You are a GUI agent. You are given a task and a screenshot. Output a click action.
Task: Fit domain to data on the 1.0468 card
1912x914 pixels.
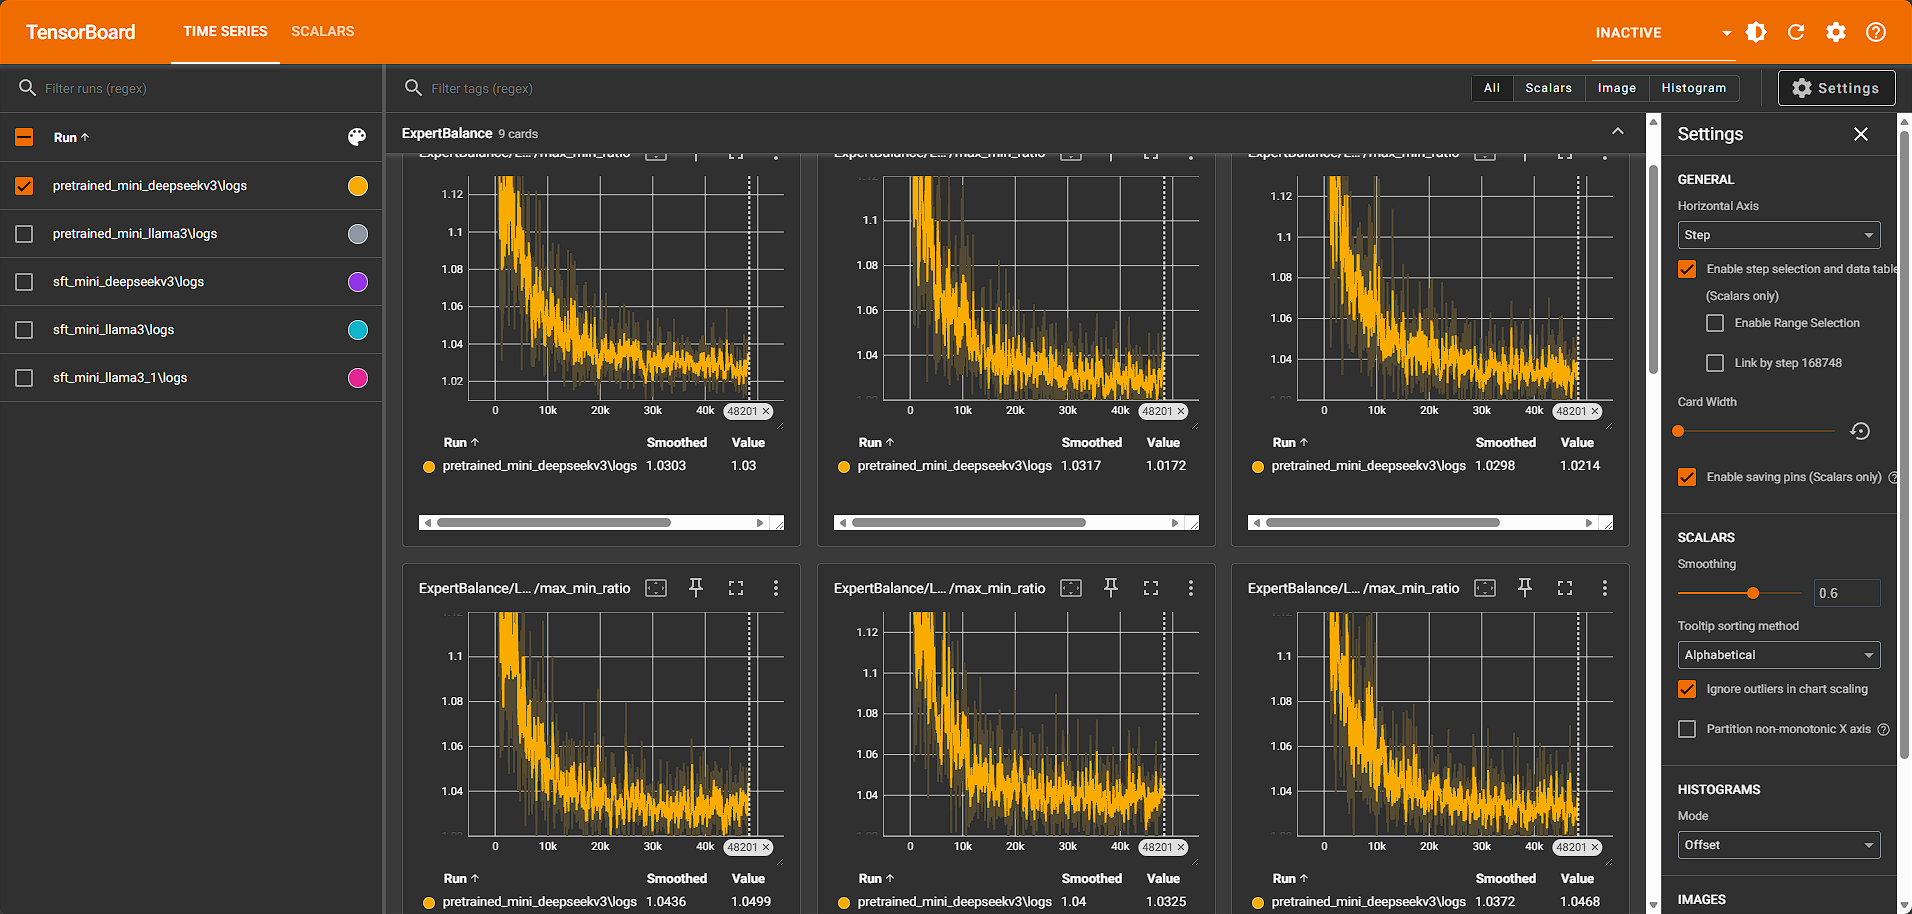(1485, 588)
